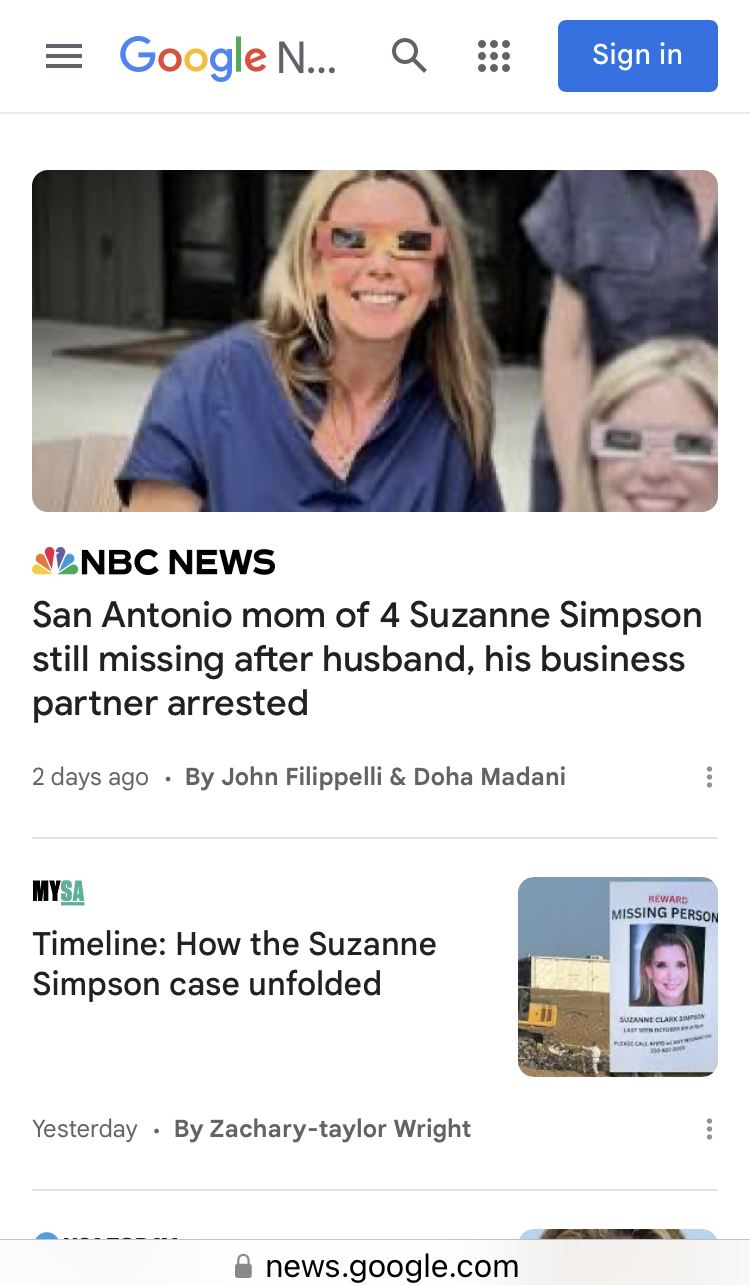Open the NBC News lead story image

click(x=375, y=341)
